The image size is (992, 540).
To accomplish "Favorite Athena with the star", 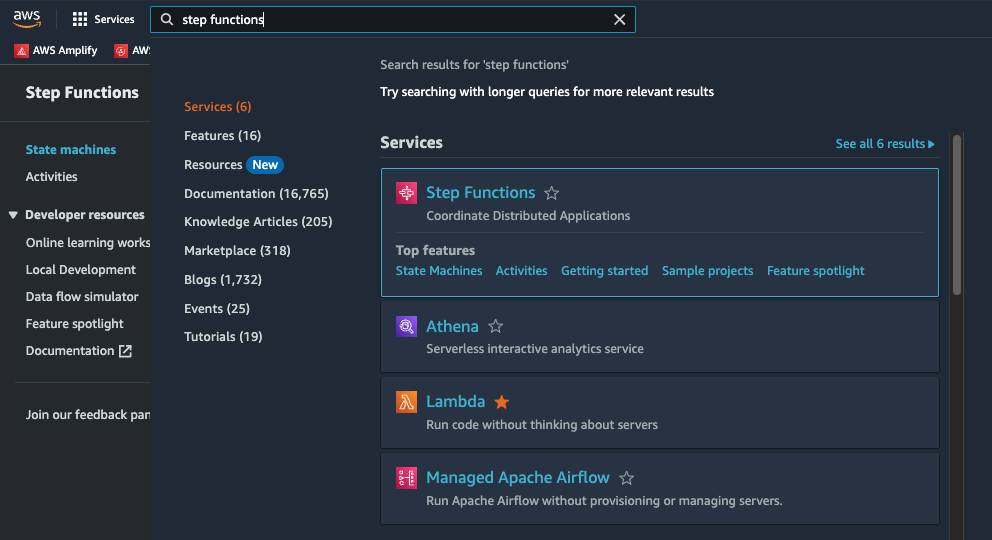I will [x=495, y=326].
